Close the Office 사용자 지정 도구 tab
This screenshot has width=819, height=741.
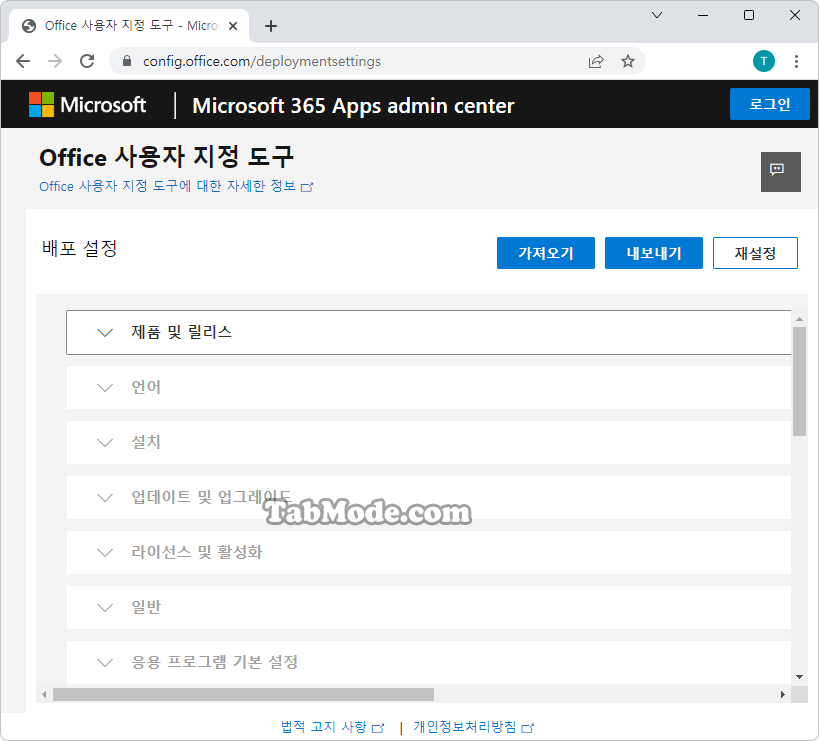(233, 26)
